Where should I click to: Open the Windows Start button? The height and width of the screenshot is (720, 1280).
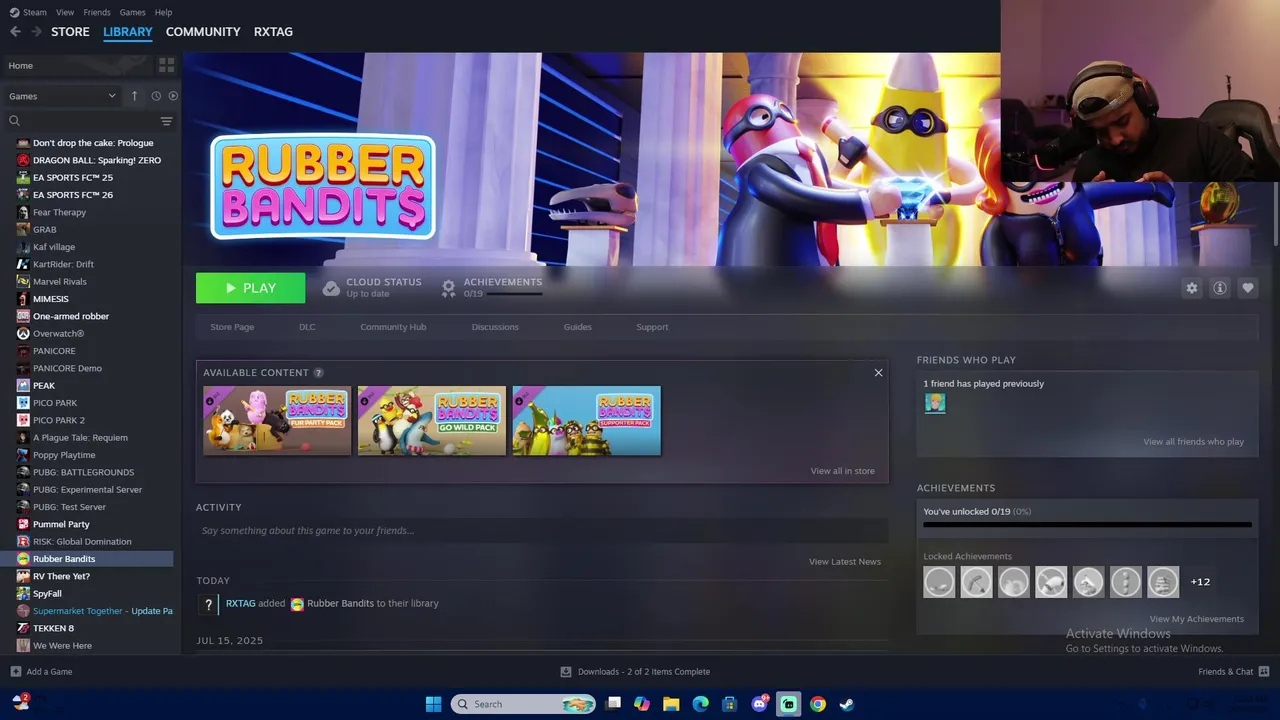[433, 704]
